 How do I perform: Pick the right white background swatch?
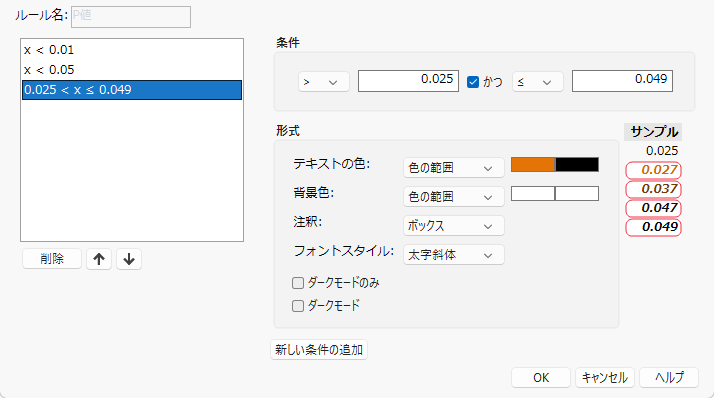pos(577,194)
